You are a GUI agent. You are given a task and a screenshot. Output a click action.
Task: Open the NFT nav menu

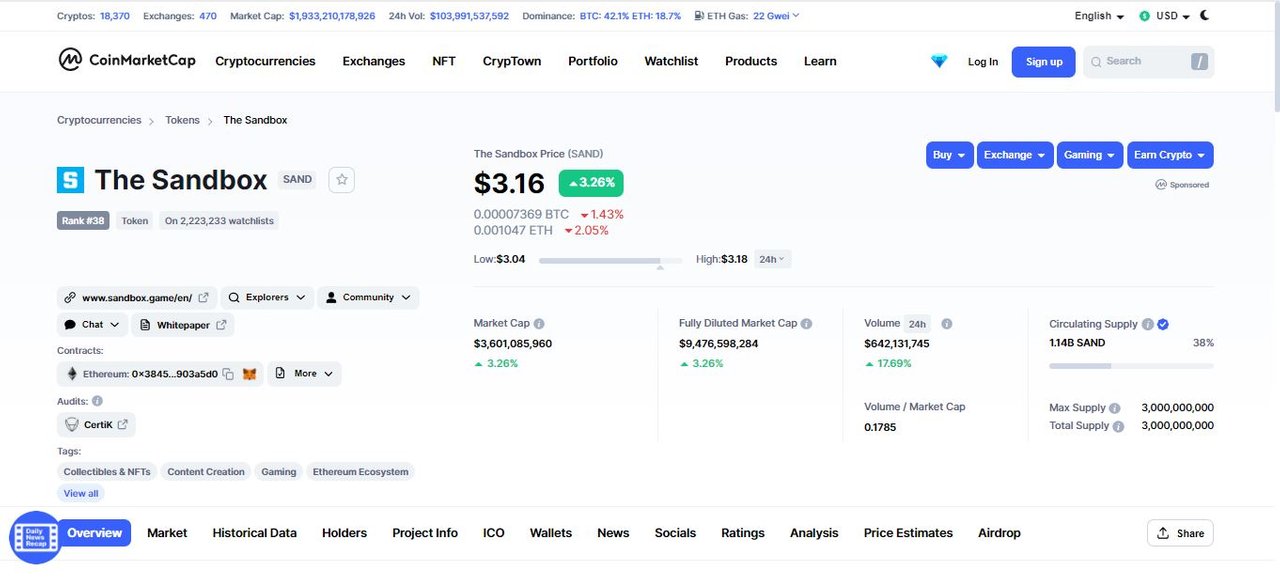pyautogui.click(x=444, y=61)
